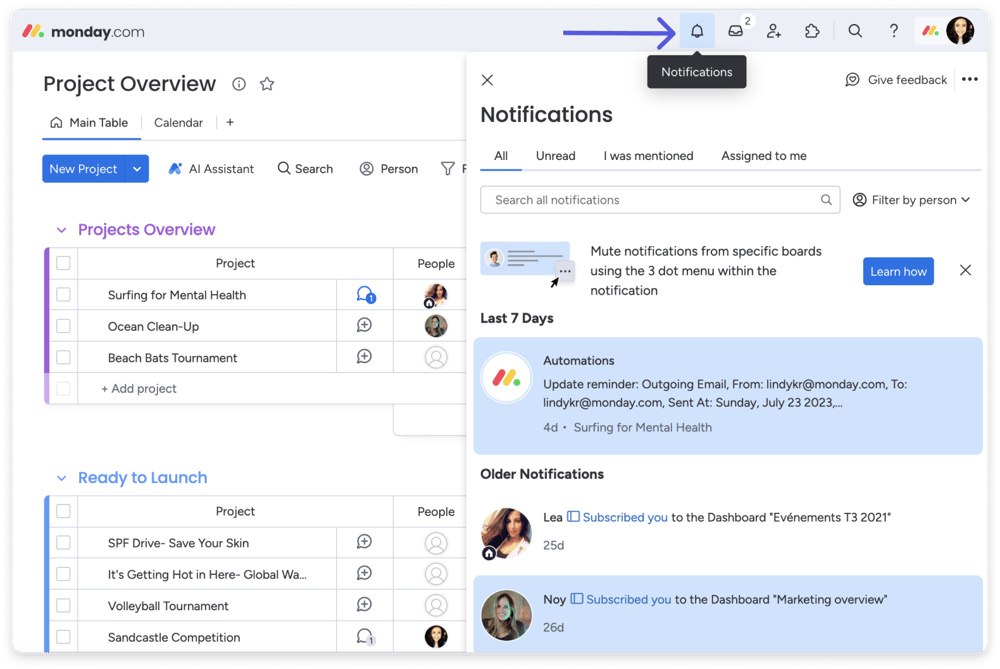This screenshot has height=669, width=1000.
Task: Open updates for Ocean Clean-Up row
Action: tap(365, 326)
